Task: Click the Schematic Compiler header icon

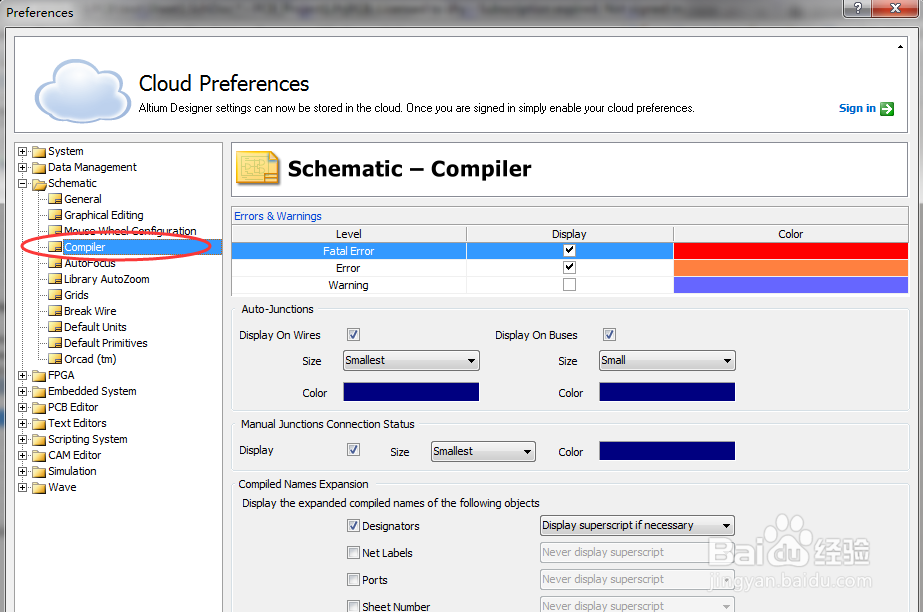Action: pyautogui.click(x=257, y=168)
